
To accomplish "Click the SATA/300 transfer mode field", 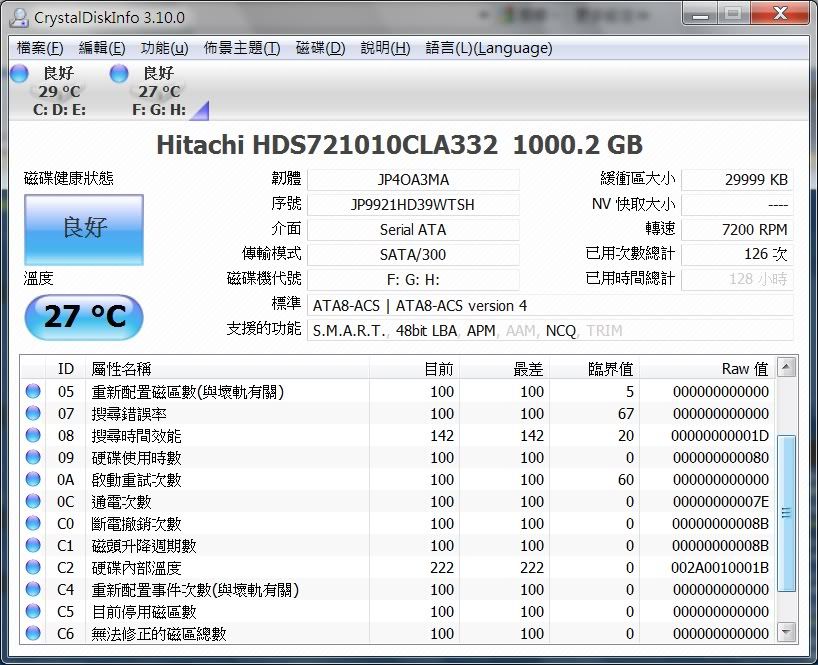I will coord(413,255).
